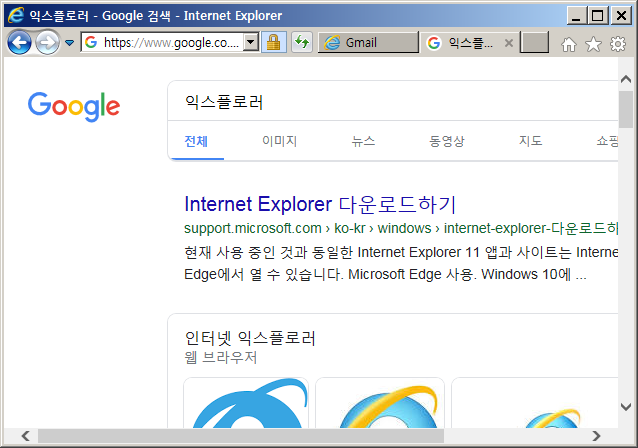
Task: Switch to the 뉴스 search tab
Action: [363, 141]
